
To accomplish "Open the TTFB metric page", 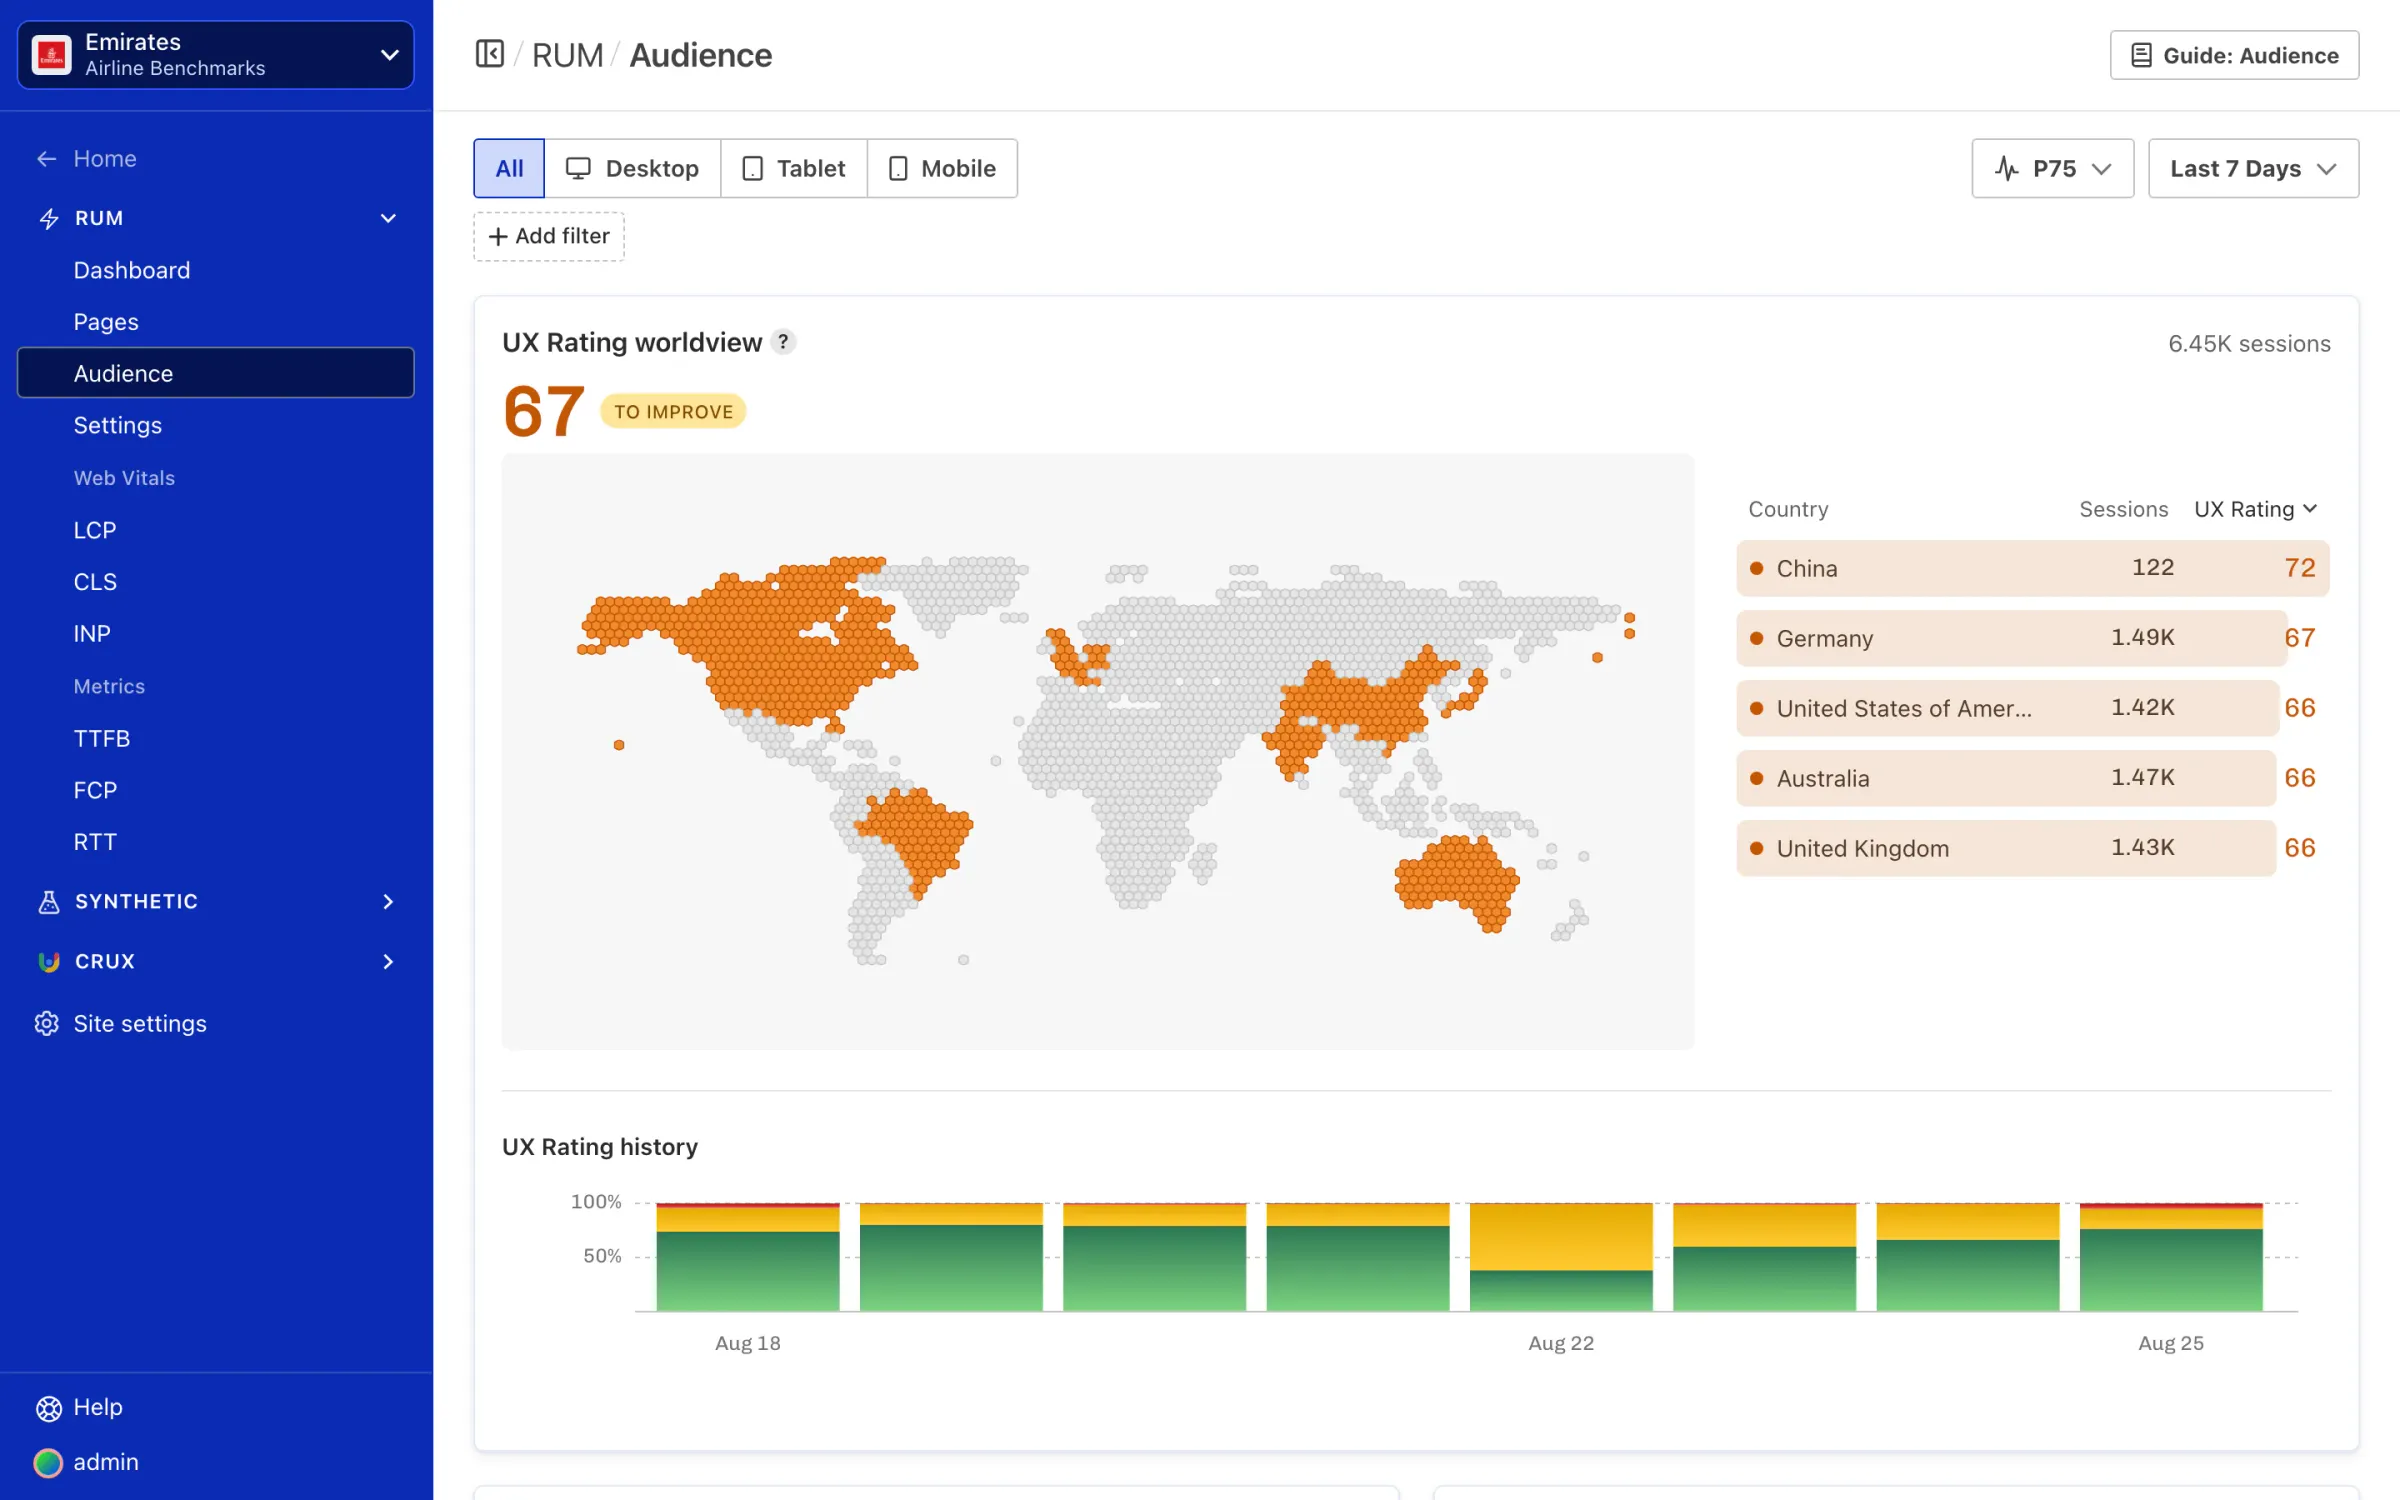I will coord(102,739).
